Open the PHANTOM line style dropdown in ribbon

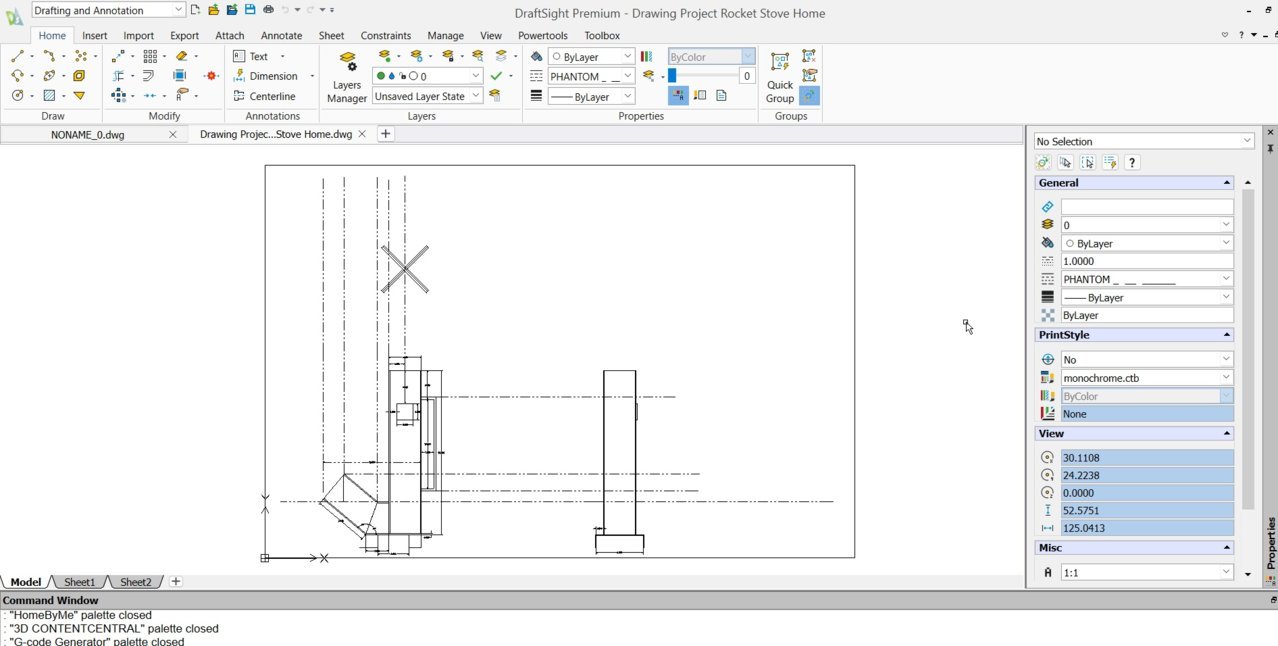pos(591,76)
